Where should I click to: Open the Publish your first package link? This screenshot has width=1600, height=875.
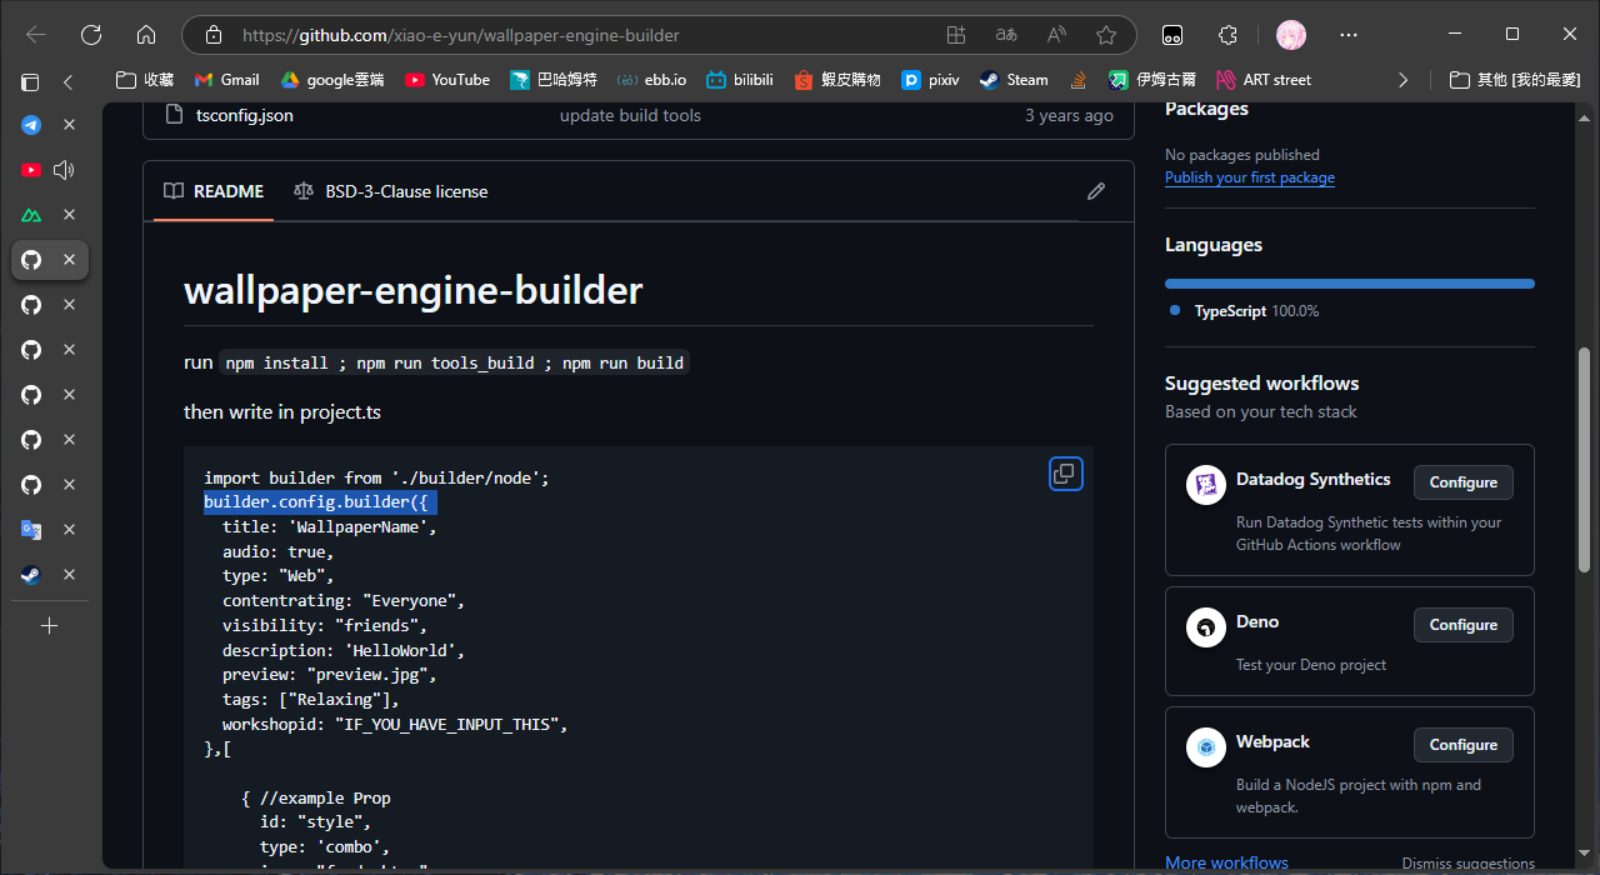pos(1249,177)
